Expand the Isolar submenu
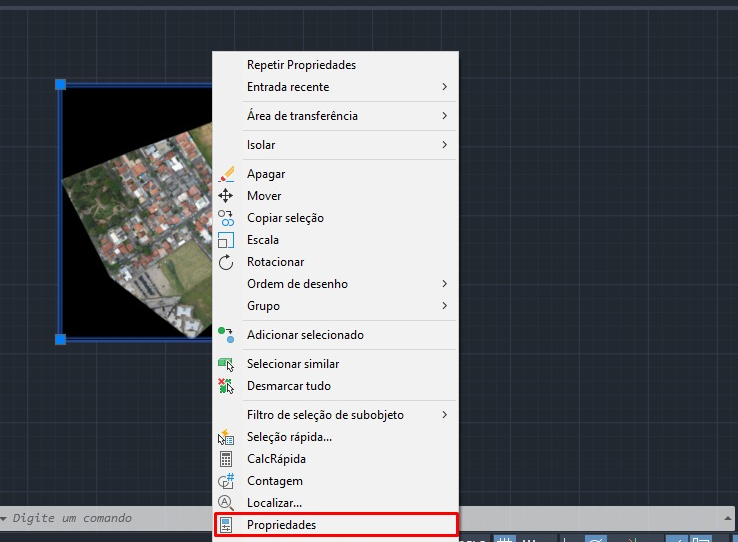Screen dimensions: 738x542 (x=336, y=145)
